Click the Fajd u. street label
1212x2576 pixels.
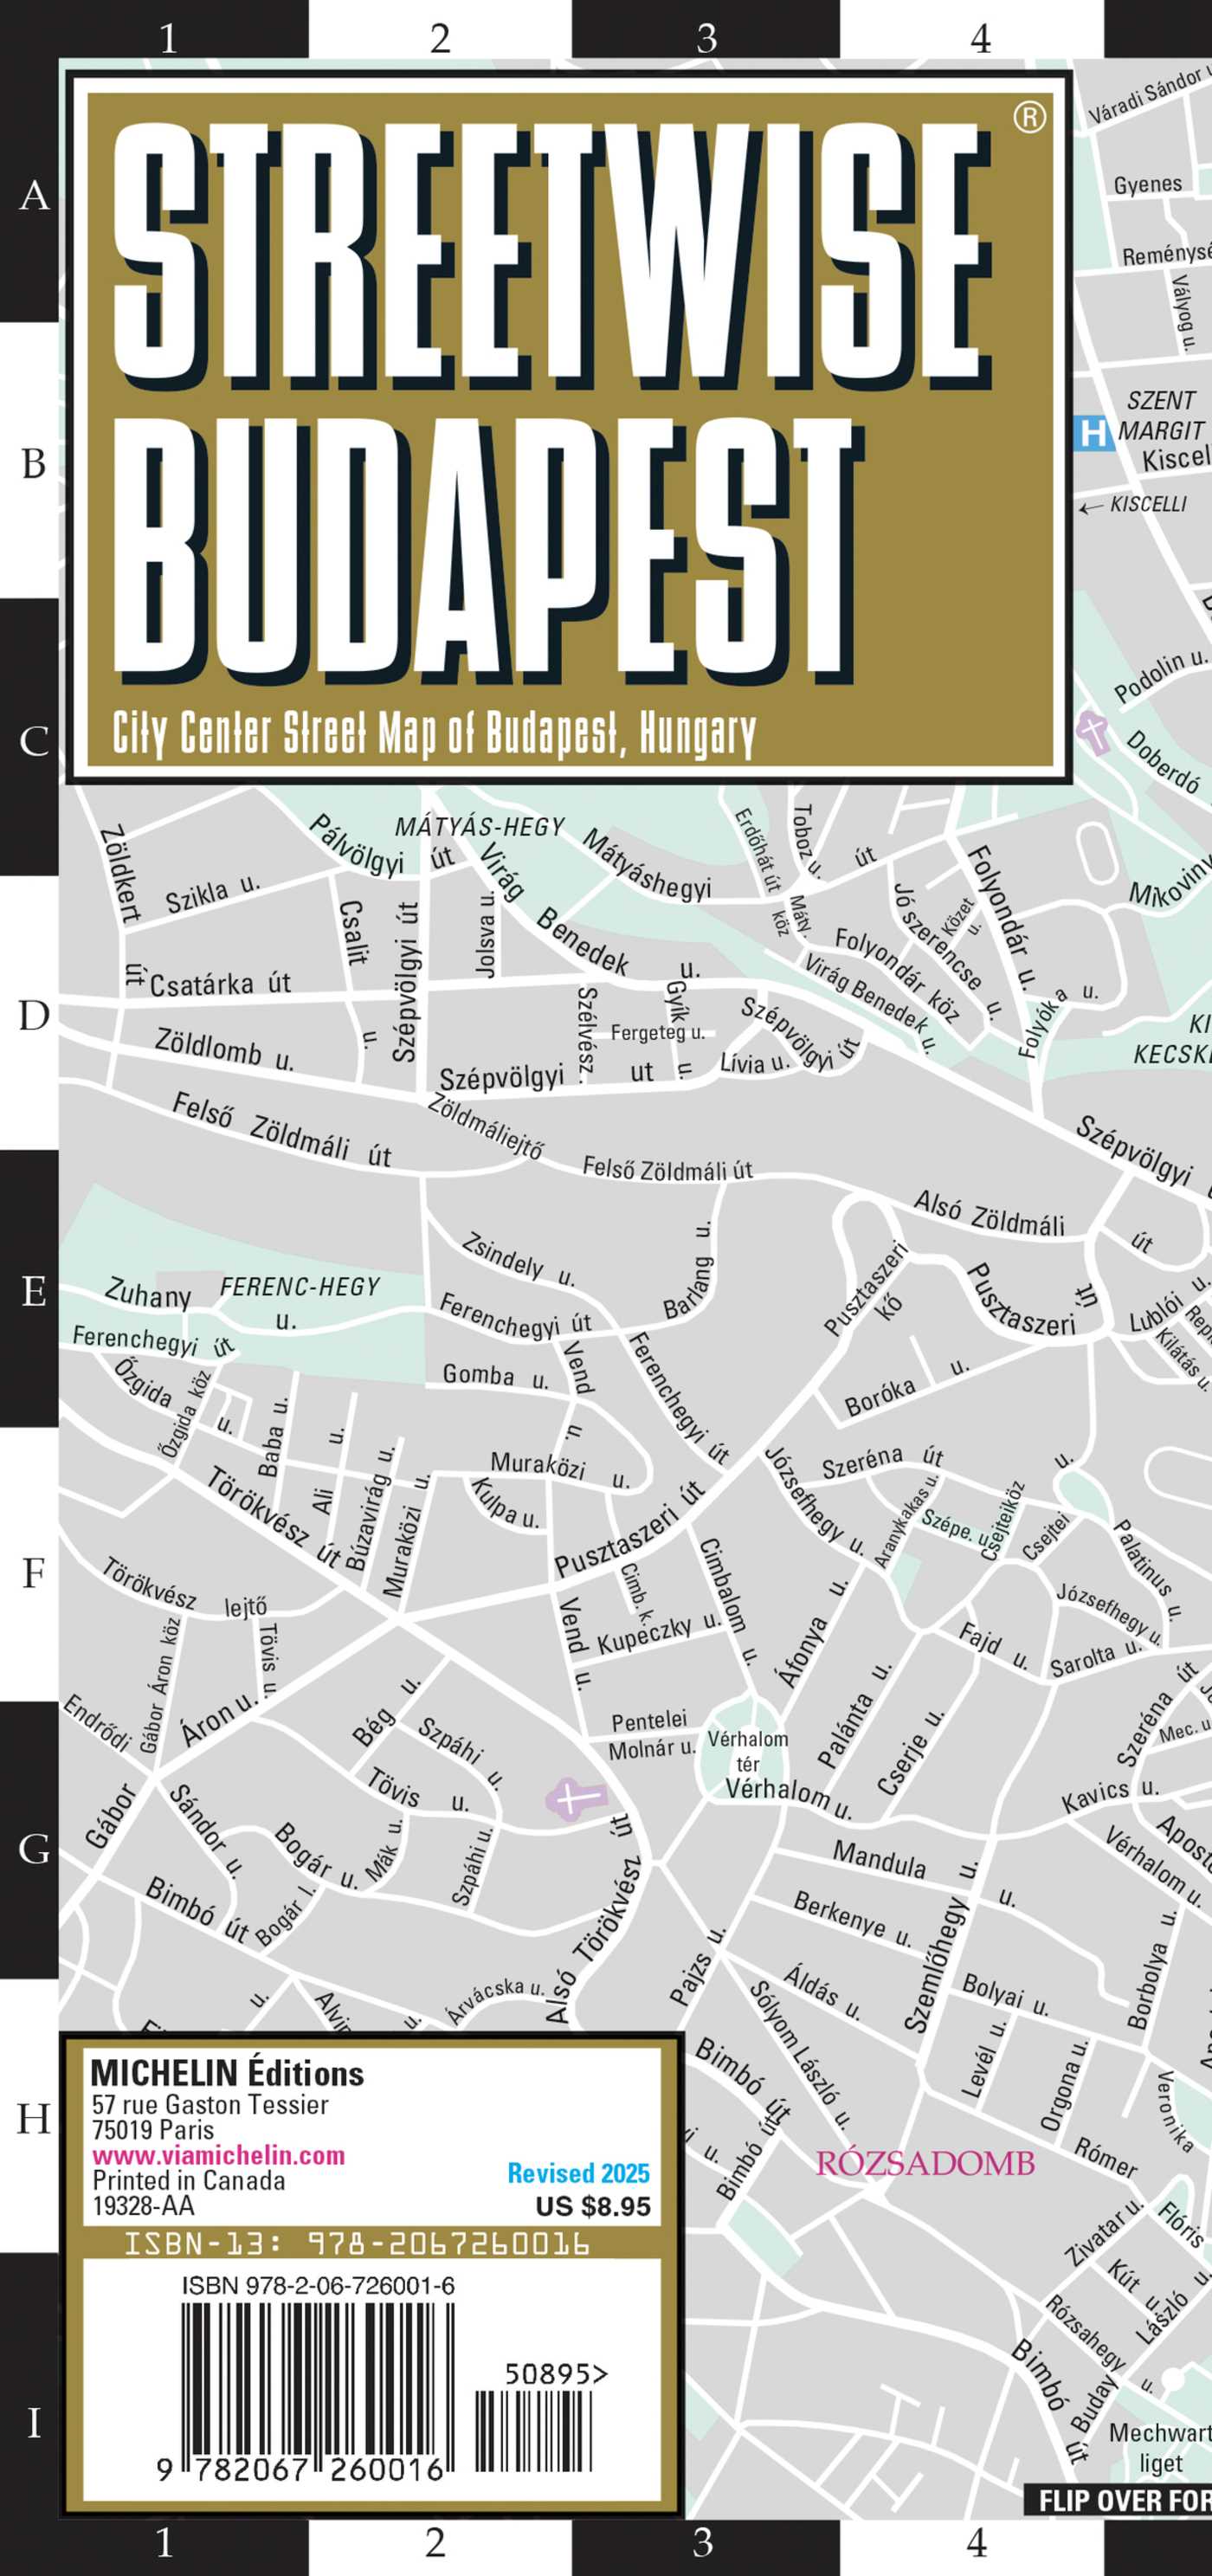(x=993, y=1647)
